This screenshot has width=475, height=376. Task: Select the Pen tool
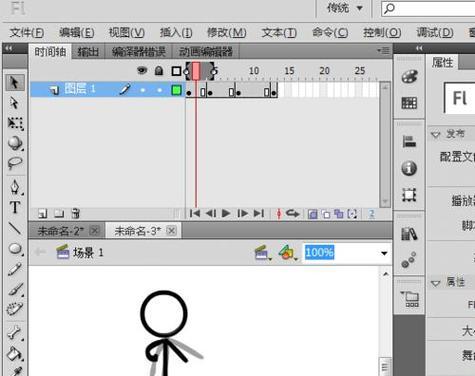(x=15, y=187)
